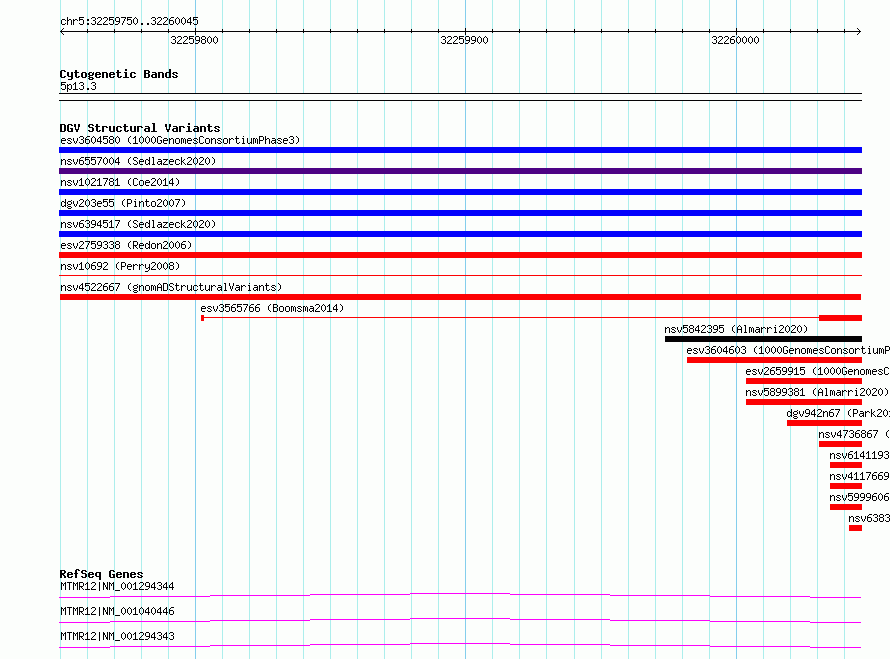Click the nsv6141193 red variant bar
This screenshot has height=659, width=890.
click(846, 465)
